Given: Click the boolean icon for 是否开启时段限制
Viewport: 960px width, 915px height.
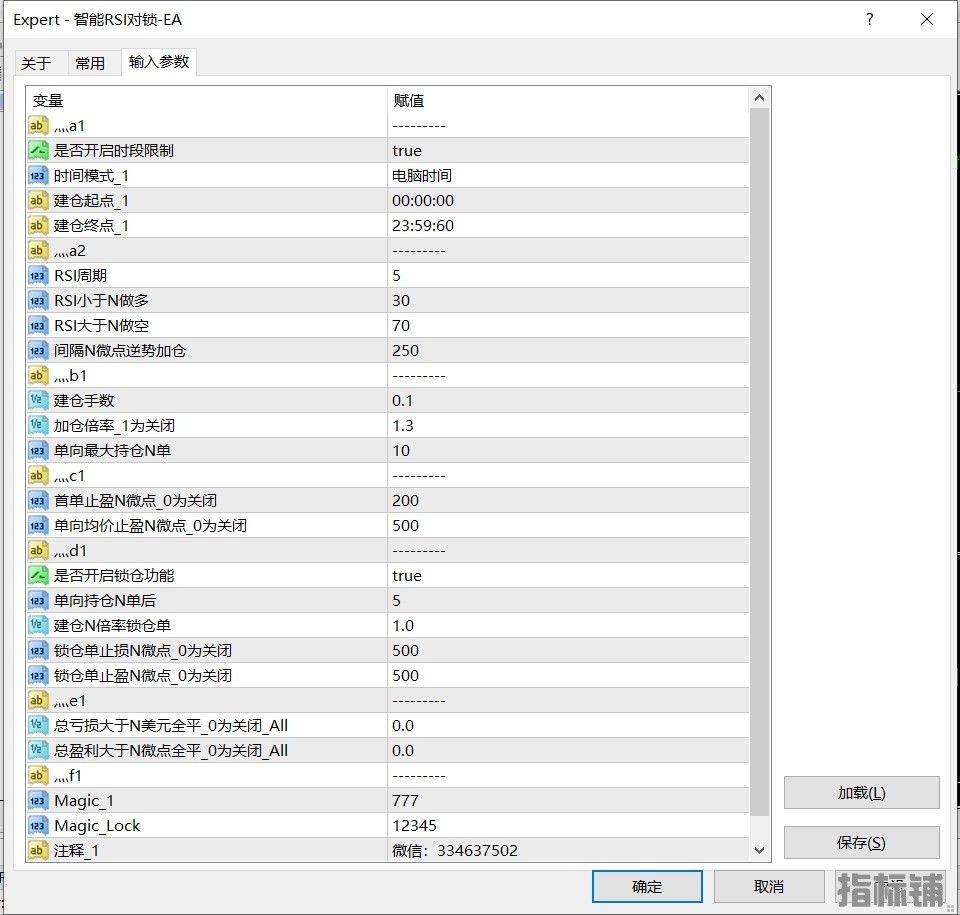Looking at the screenshot, I should (x=38, y=151).
